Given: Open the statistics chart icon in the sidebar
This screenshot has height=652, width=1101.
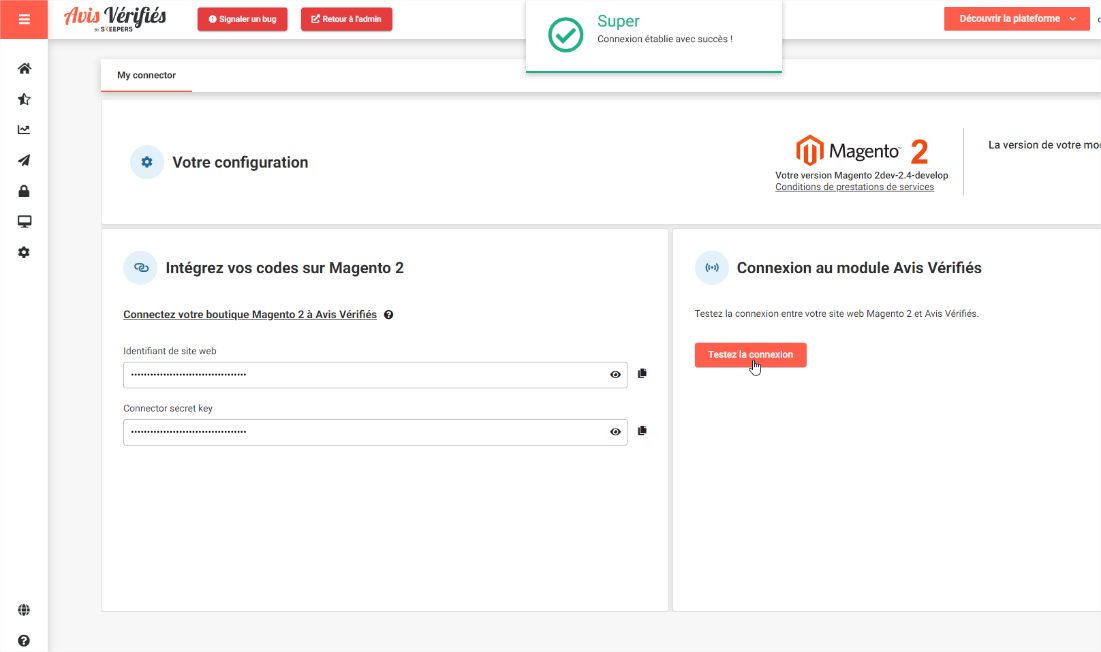Looking at the screenshot, I should tap(24, 130).
